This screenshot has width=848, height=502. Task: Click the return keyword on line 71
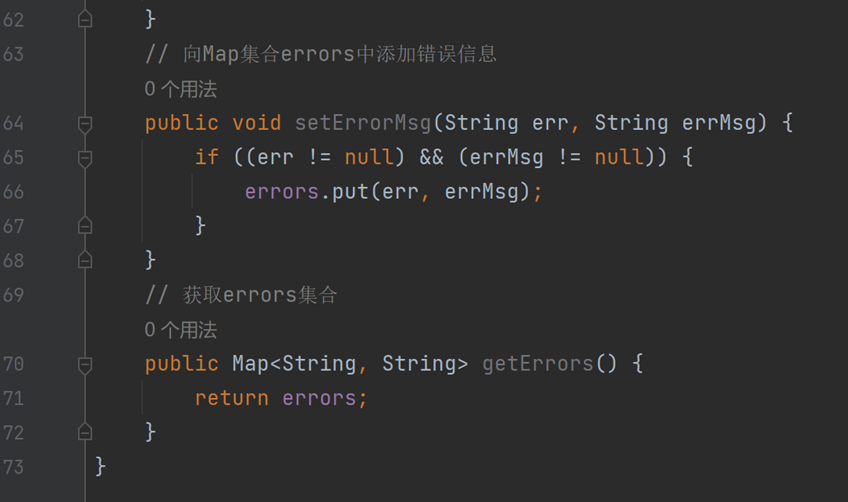(x=231, y=398)
